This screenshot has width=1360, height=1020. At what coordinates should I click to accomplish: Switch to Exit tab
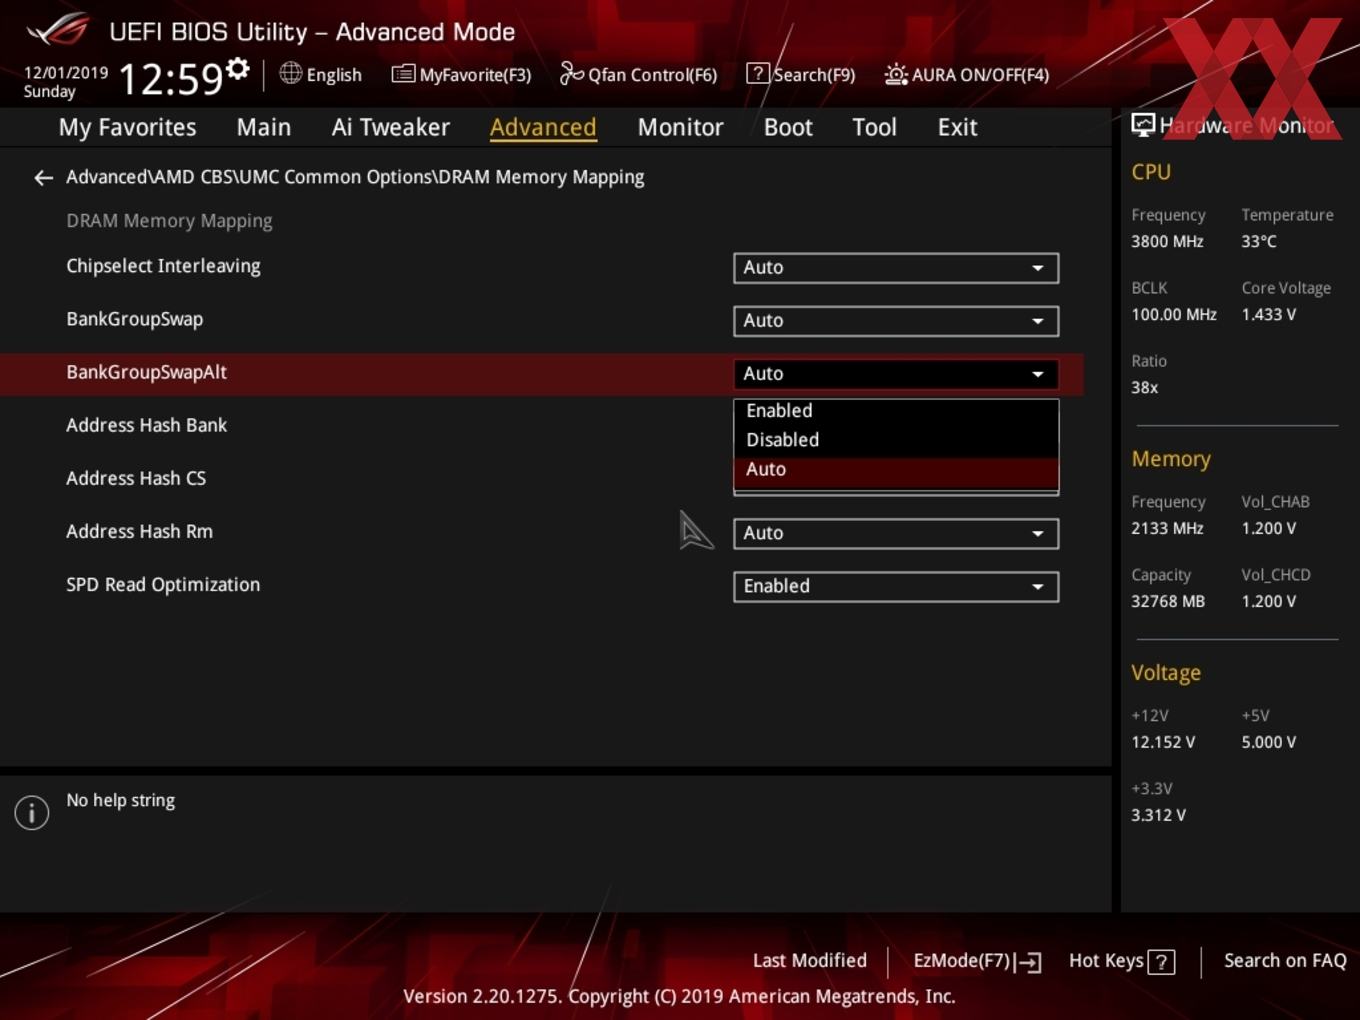click(x=957, y=128)
